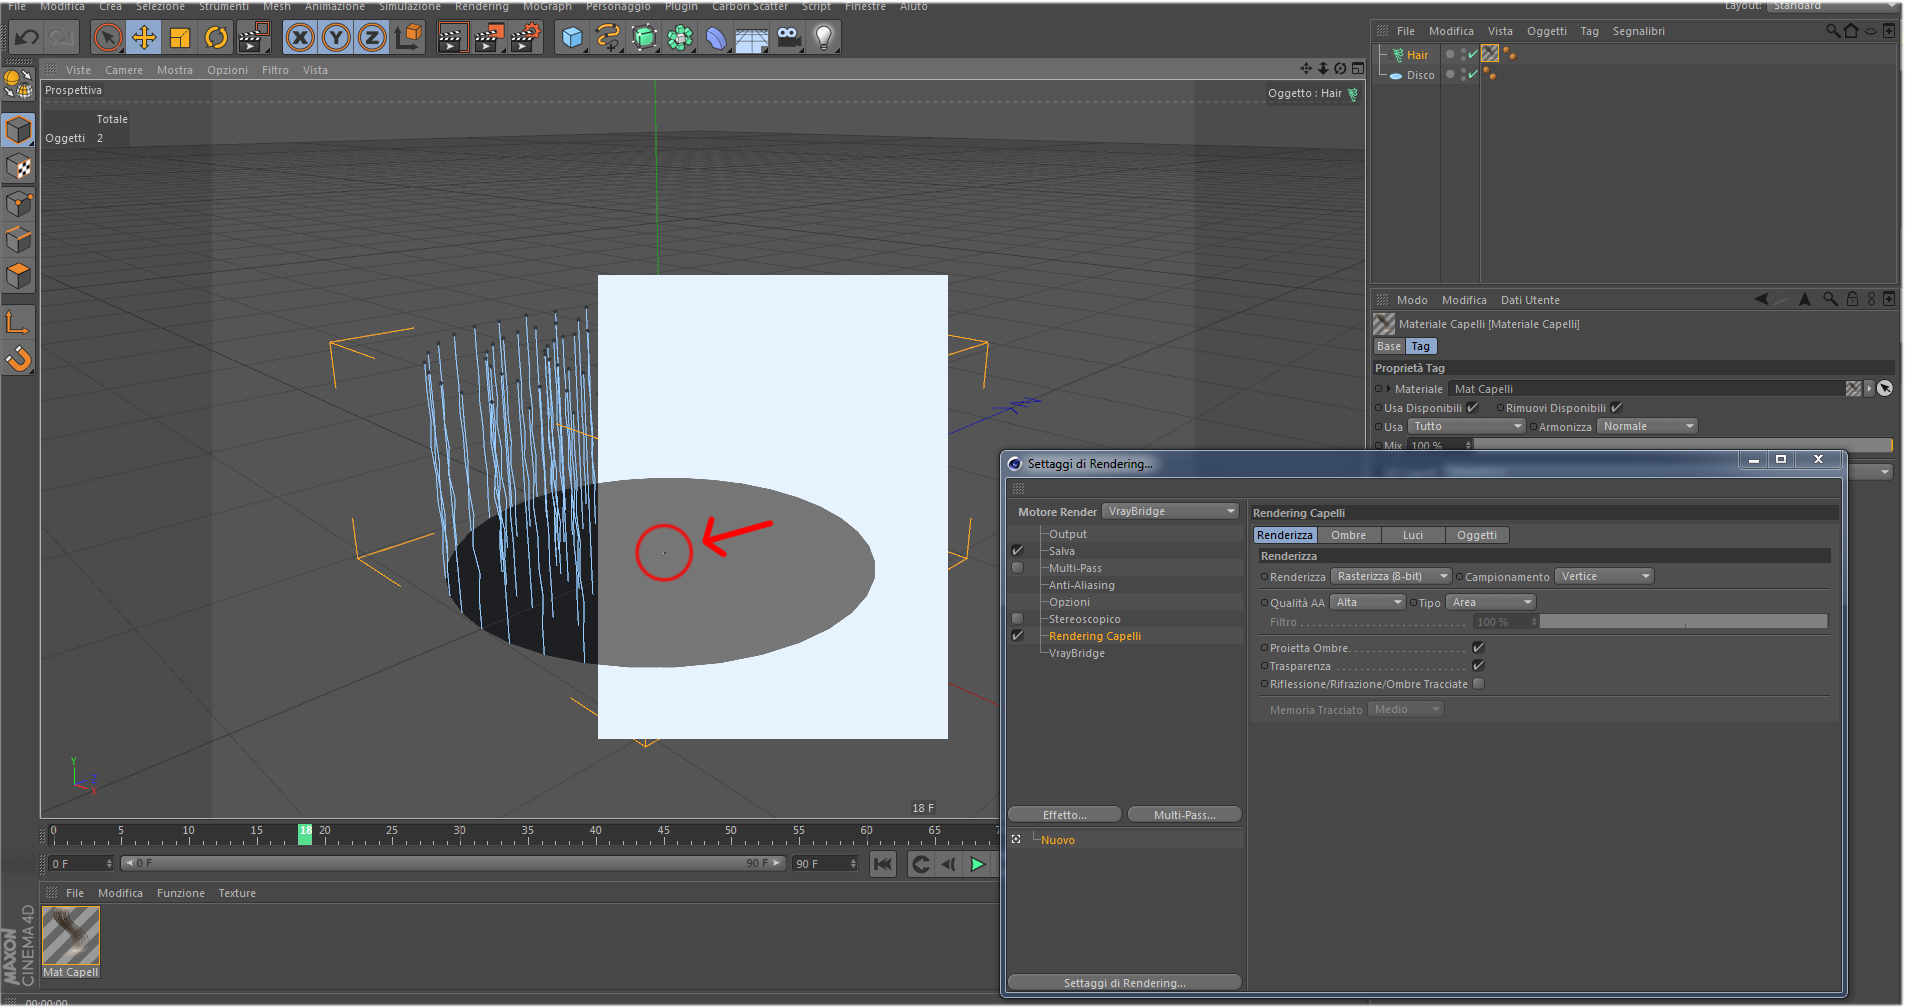Expand the Campionamento Vertice dropdown

tap(1604, 576)
